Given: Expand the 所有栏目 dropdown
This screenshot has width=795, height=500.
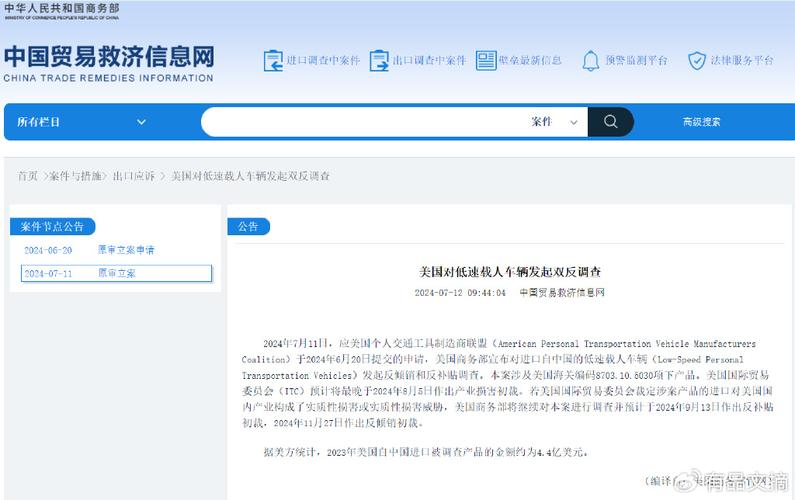Looking at the screenshot, I should click(81, 122).
